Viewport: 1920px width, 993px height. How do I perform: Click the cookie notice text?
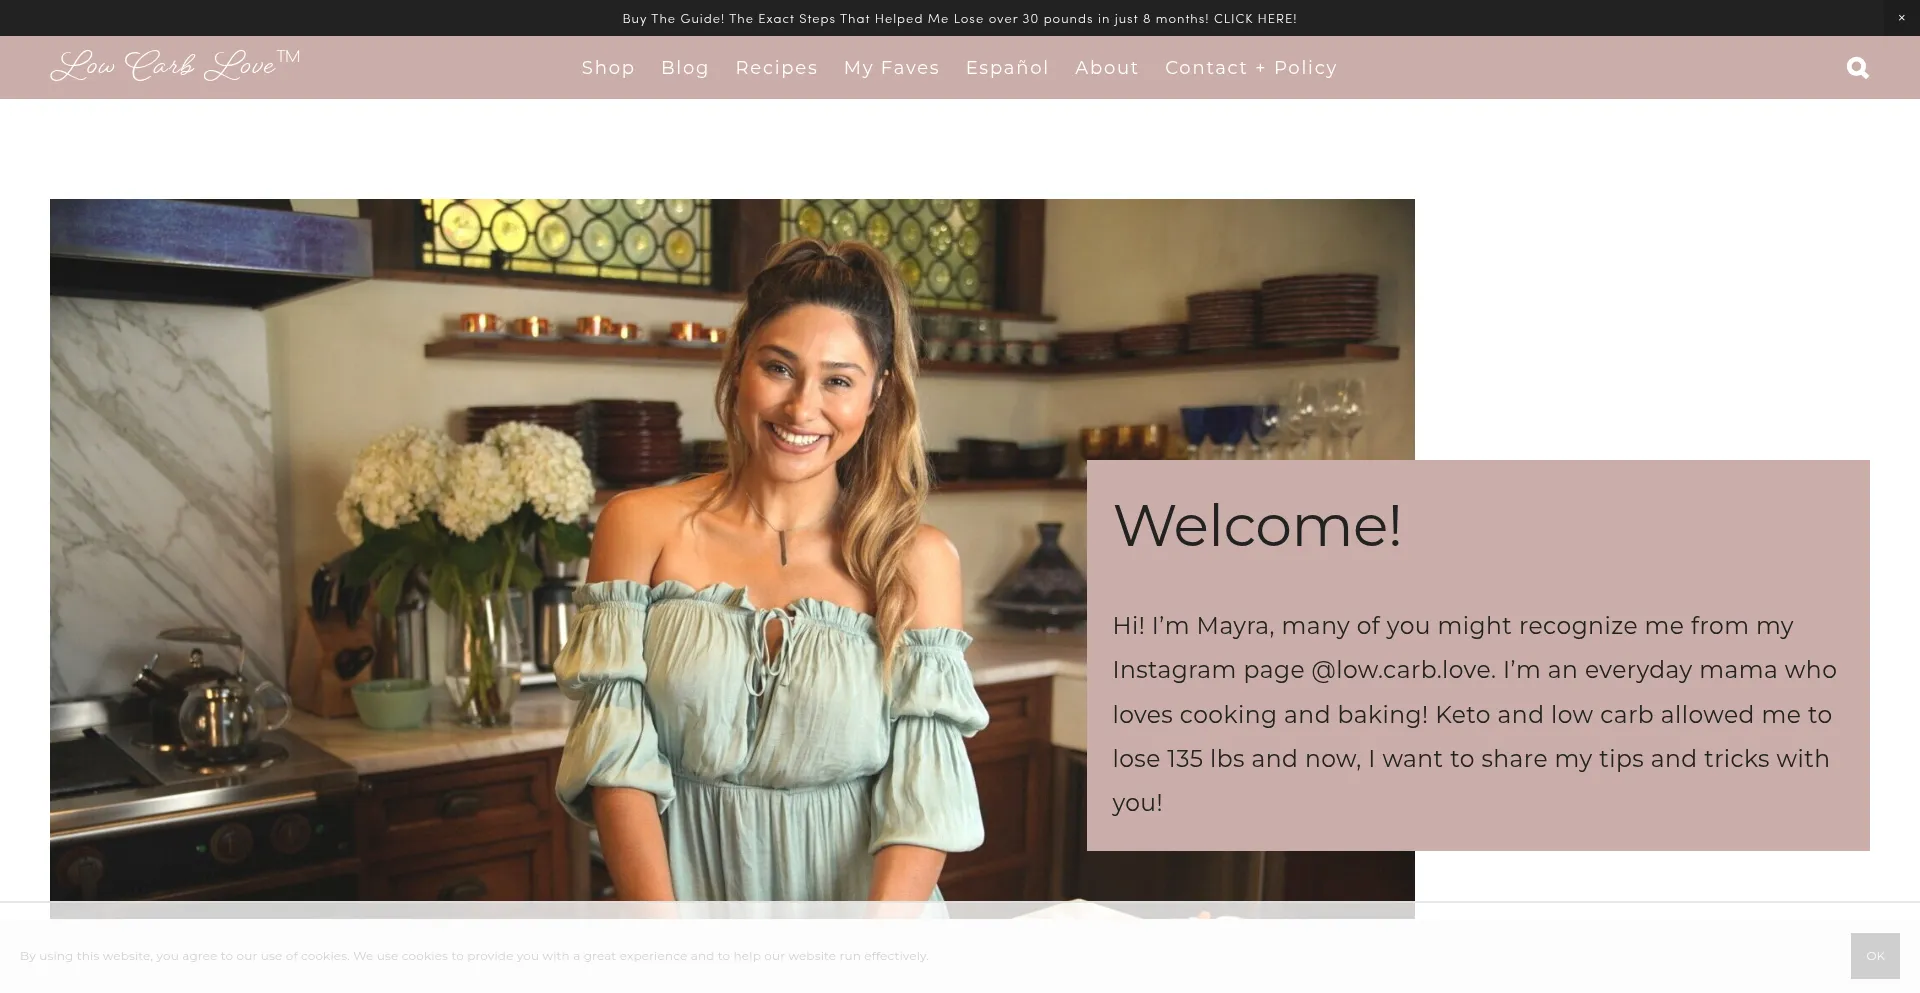[x=474, y=956]
